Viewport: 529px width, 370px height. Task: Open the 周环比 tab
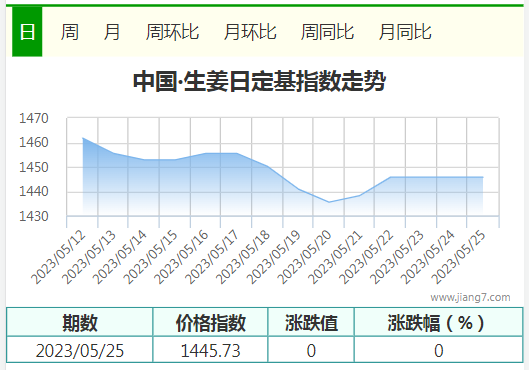(172, 32)
